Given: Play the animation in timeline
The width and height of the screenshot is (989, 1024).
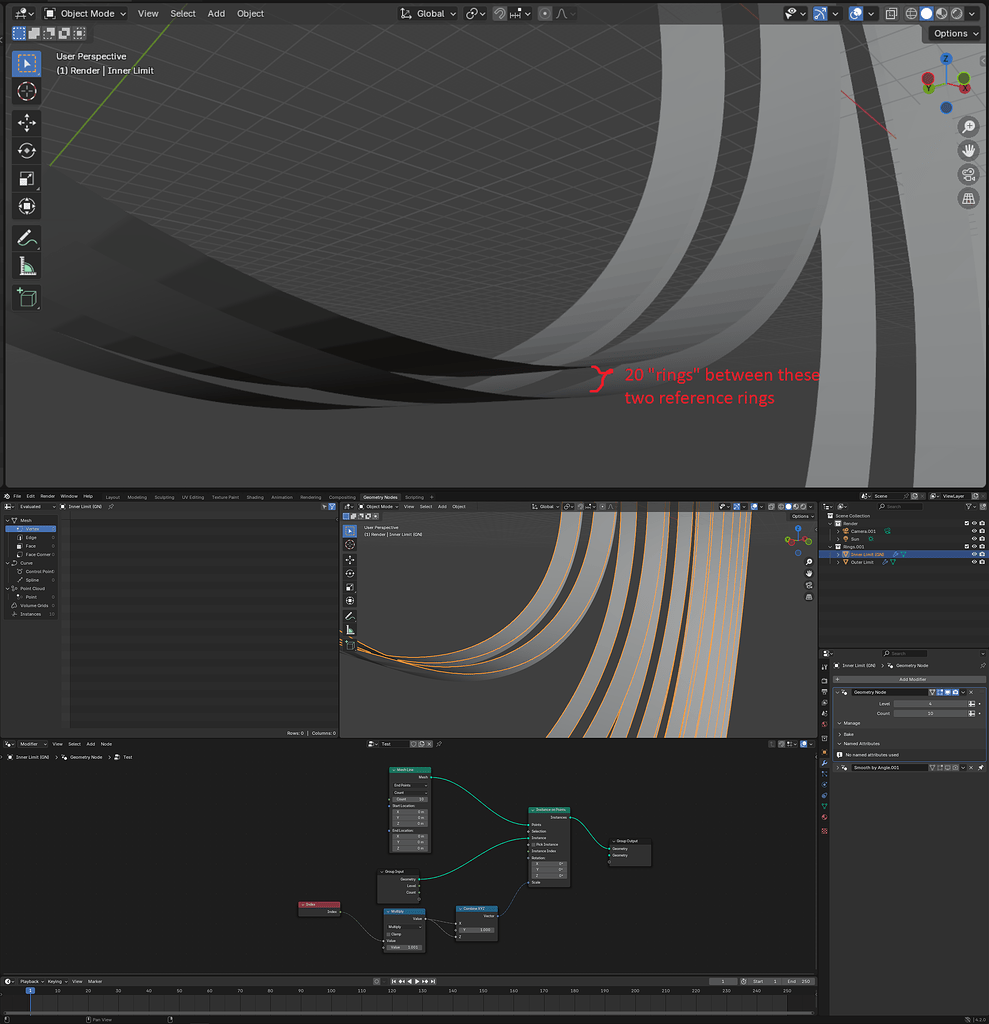Looking at the screenshot, I should tap(417, 982).
